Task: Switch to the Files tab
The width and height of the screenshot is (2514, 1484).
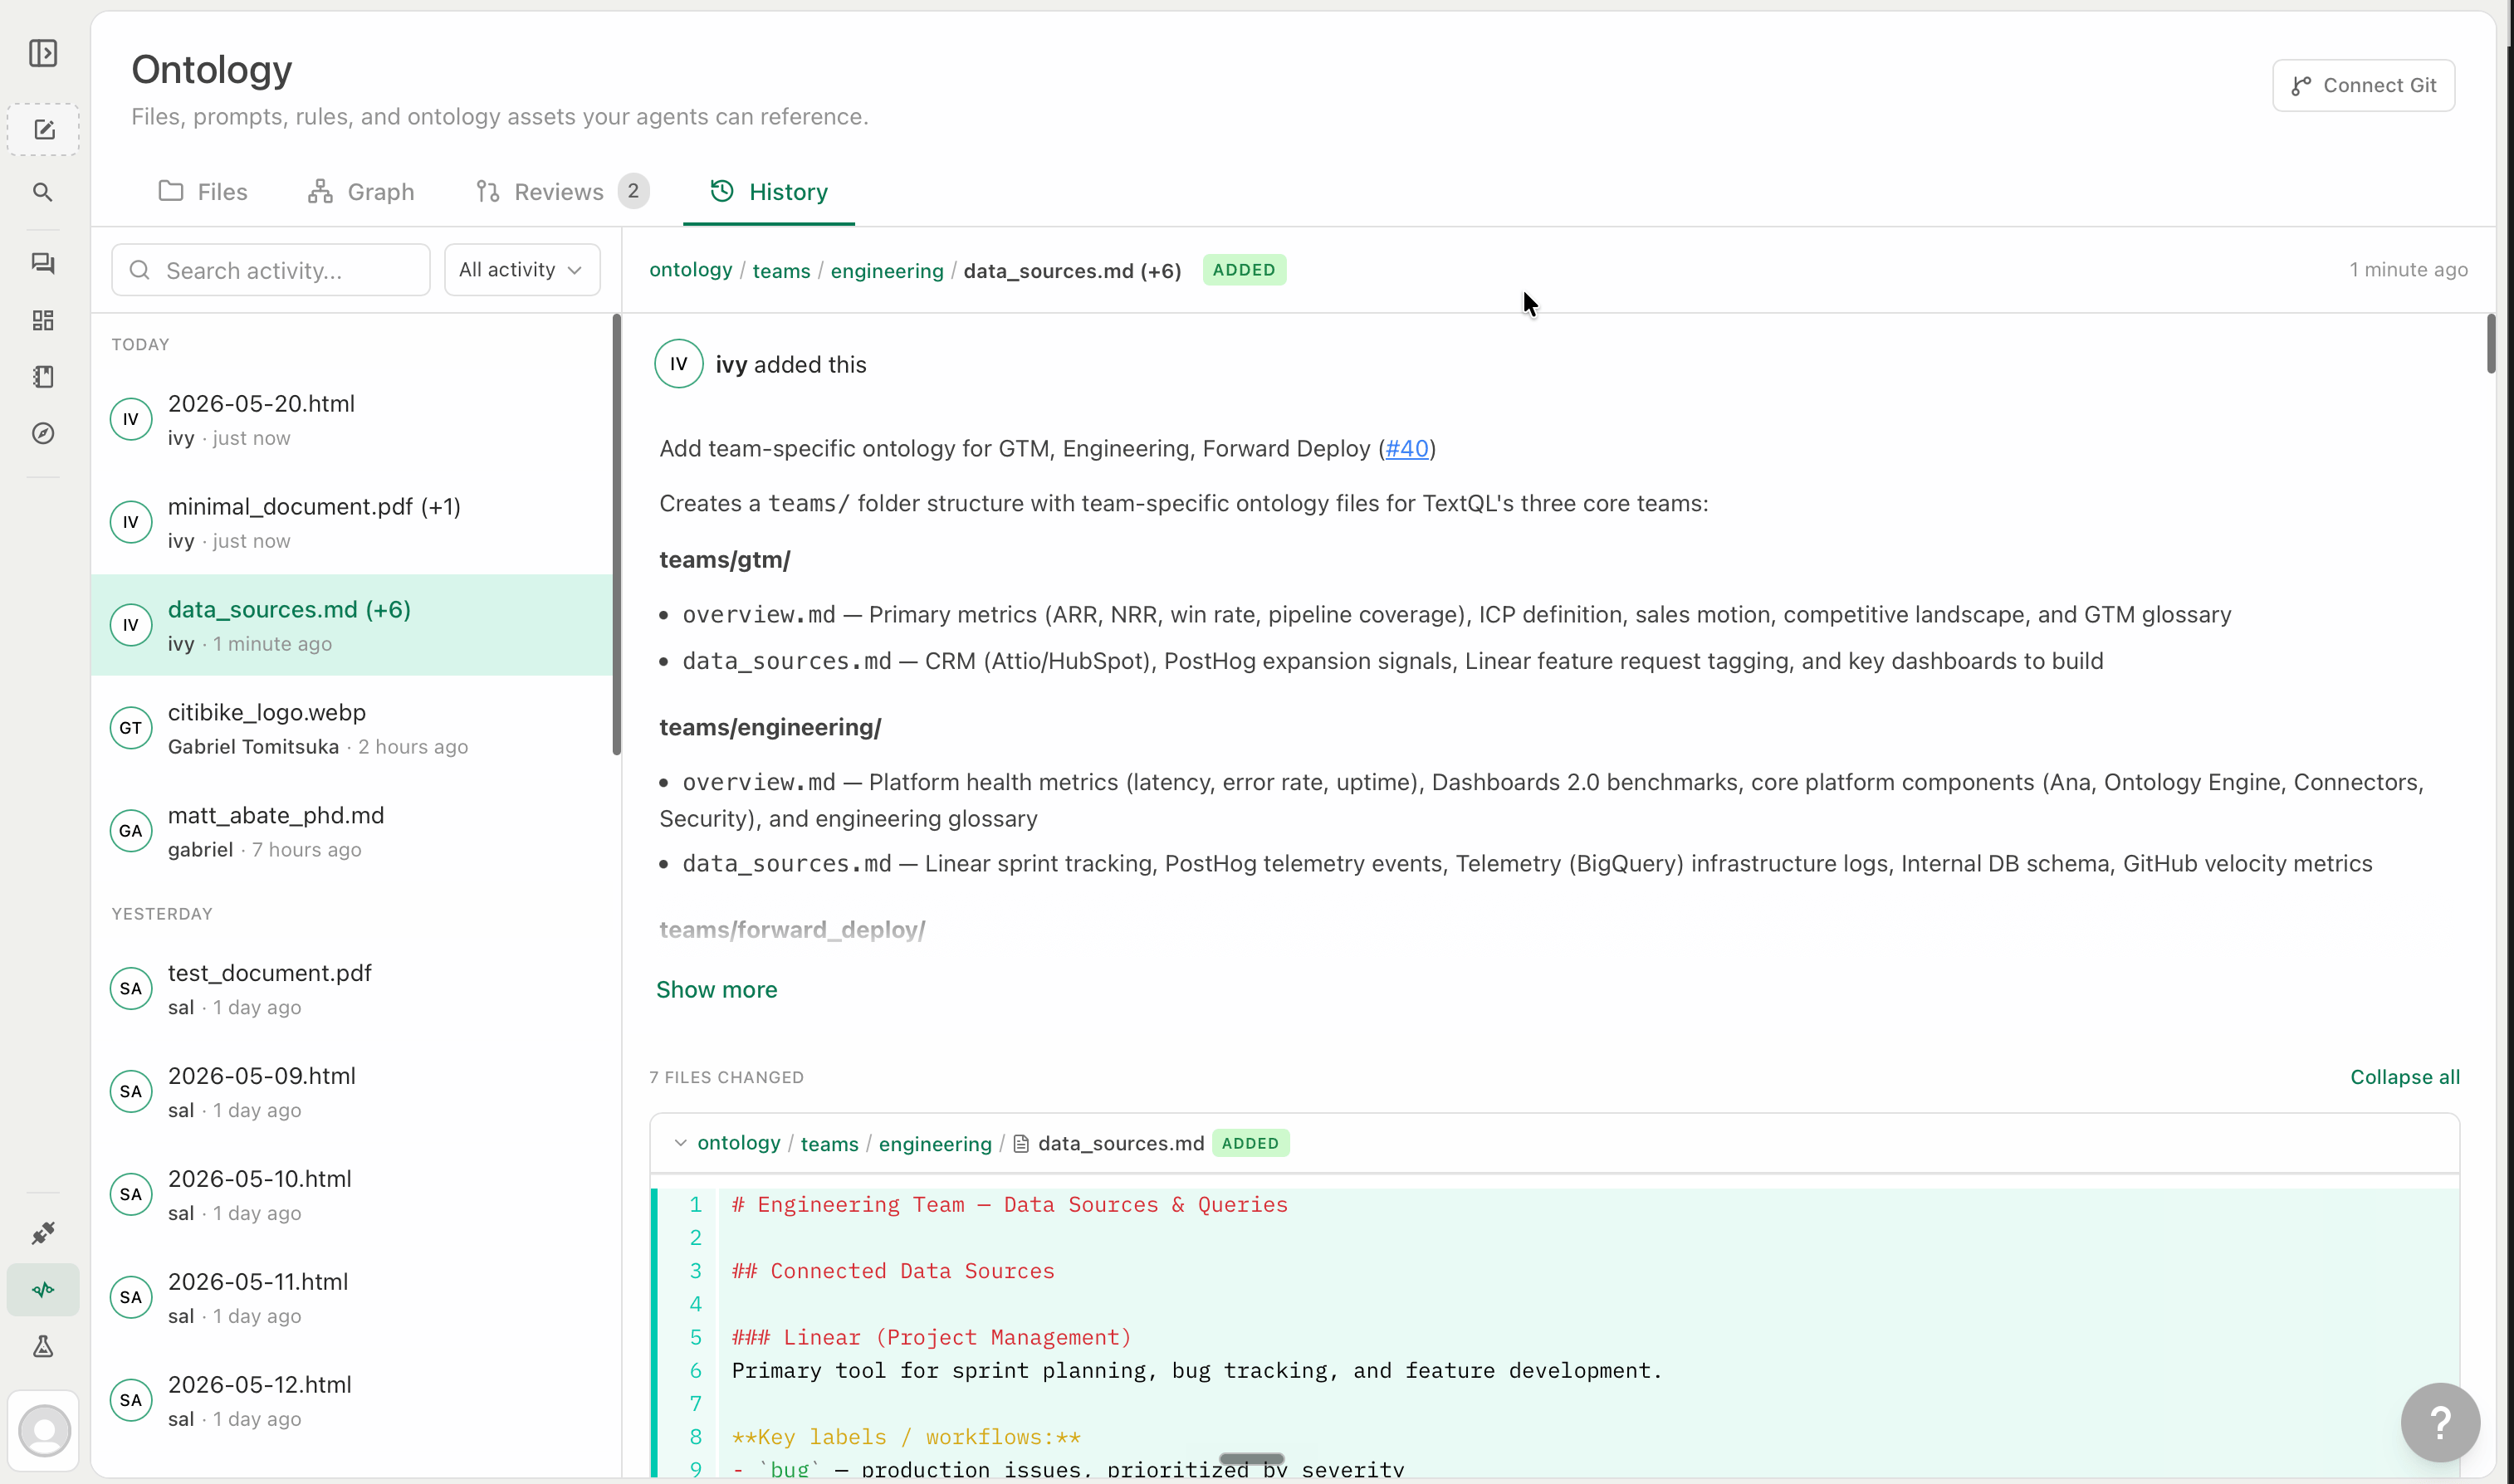Action: (203, 191)
